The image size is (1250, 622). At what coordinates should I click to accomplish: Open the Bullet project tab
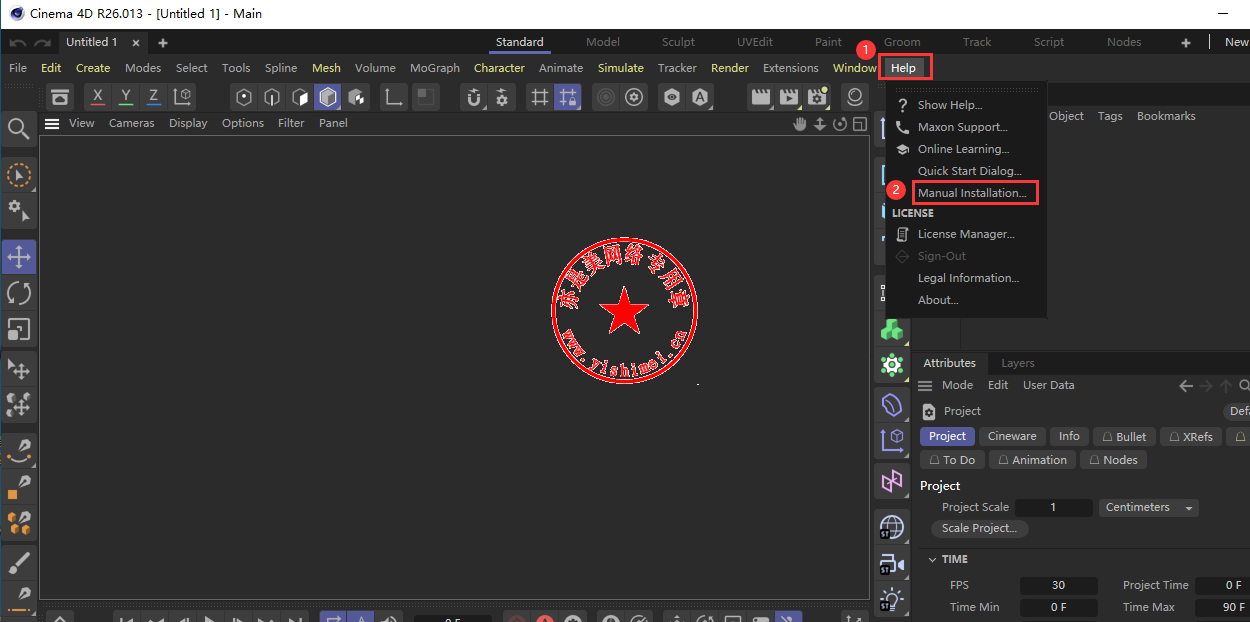(1123, 437)
